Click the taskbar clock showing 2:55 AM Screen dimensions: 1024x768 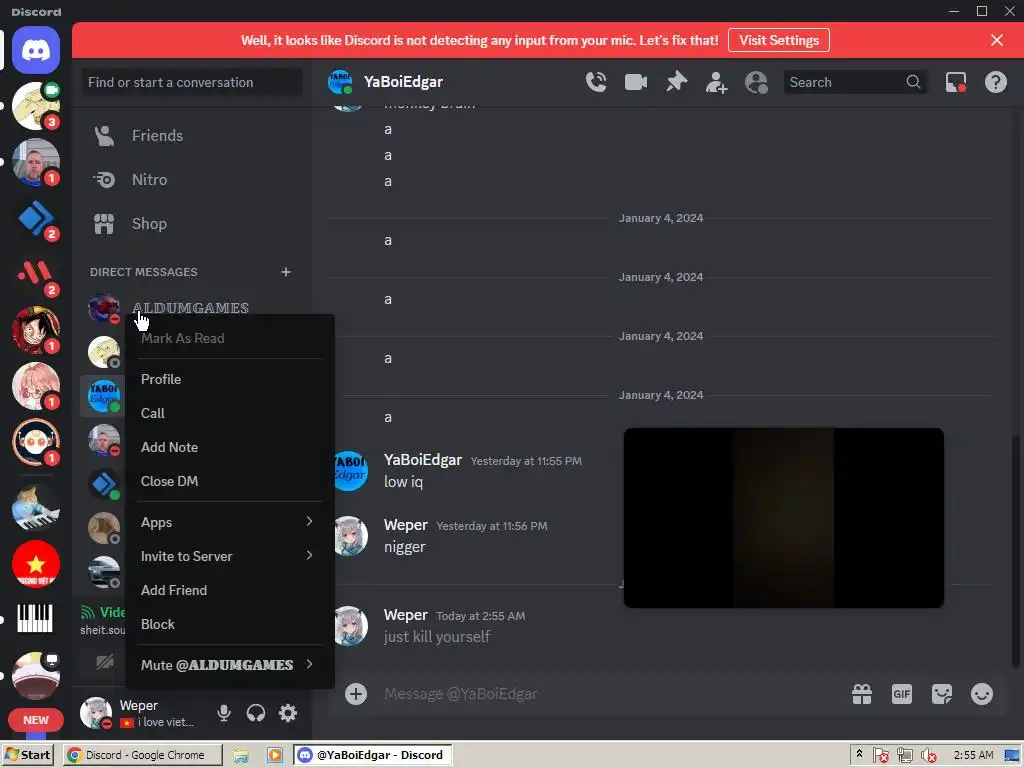click(x=973, y=755)
